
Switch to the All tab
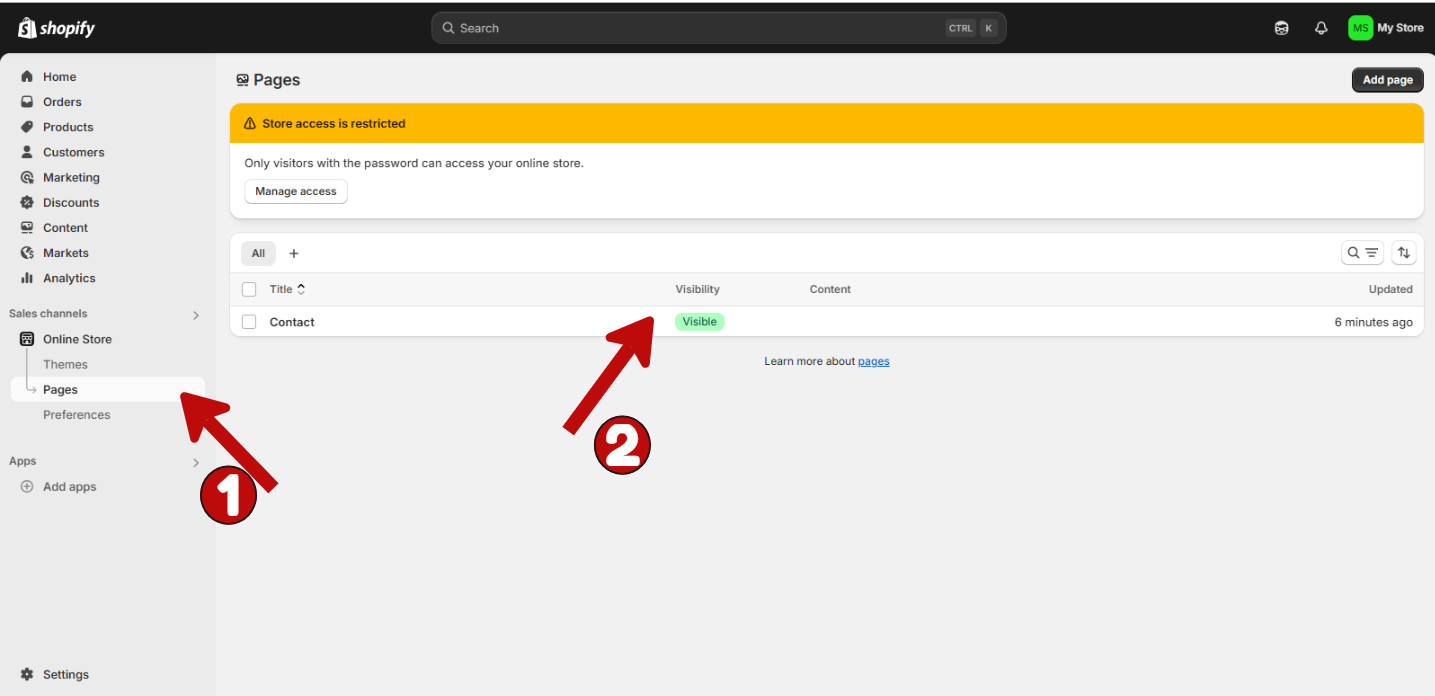(258, 253)
